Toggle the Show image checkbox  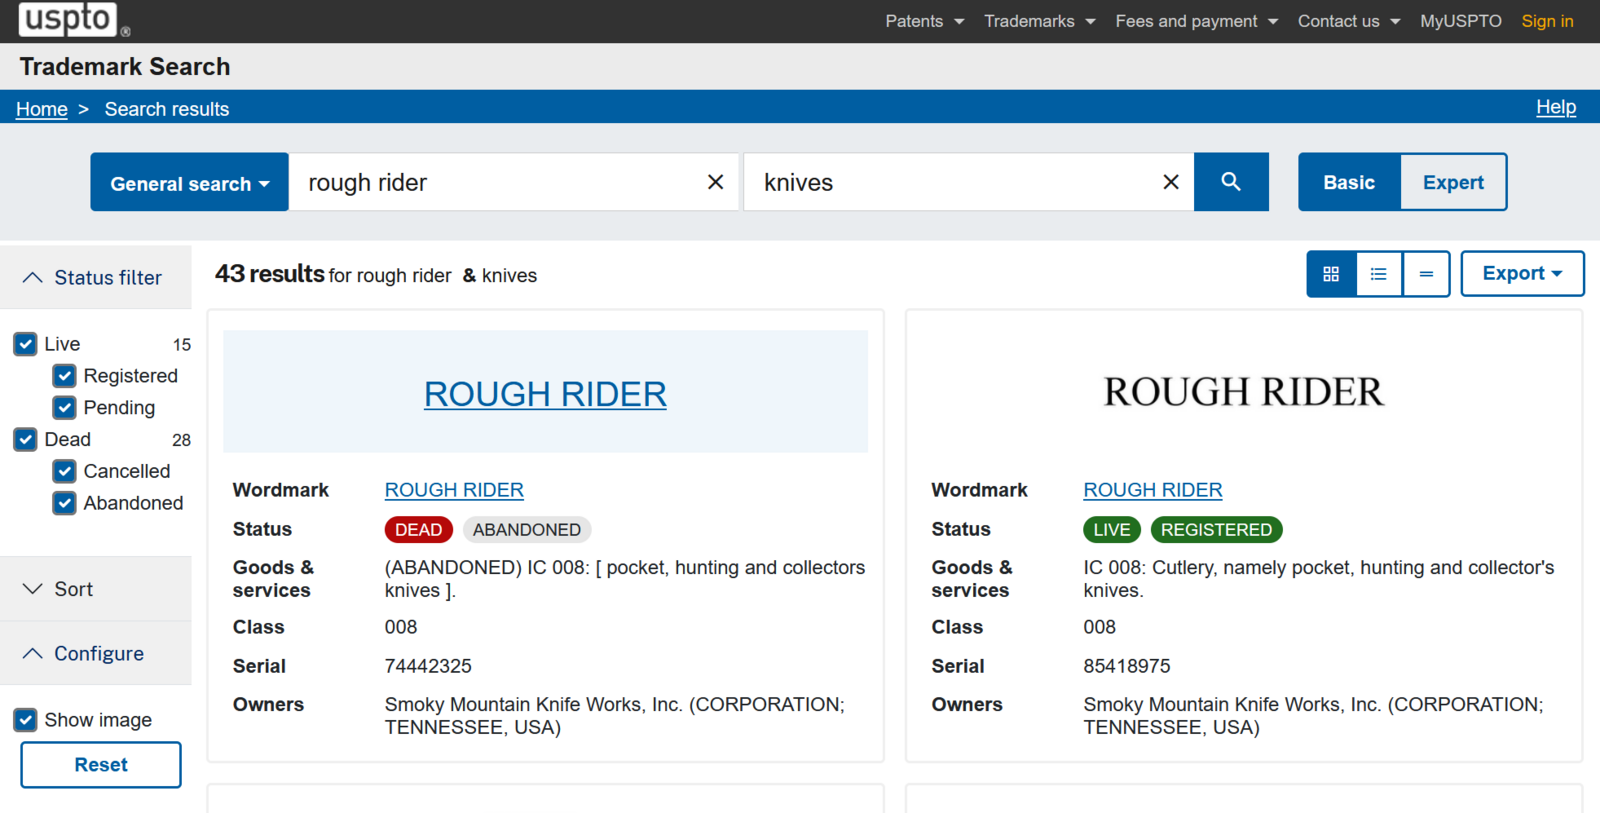pyautogui.click(x=26, y=720)
